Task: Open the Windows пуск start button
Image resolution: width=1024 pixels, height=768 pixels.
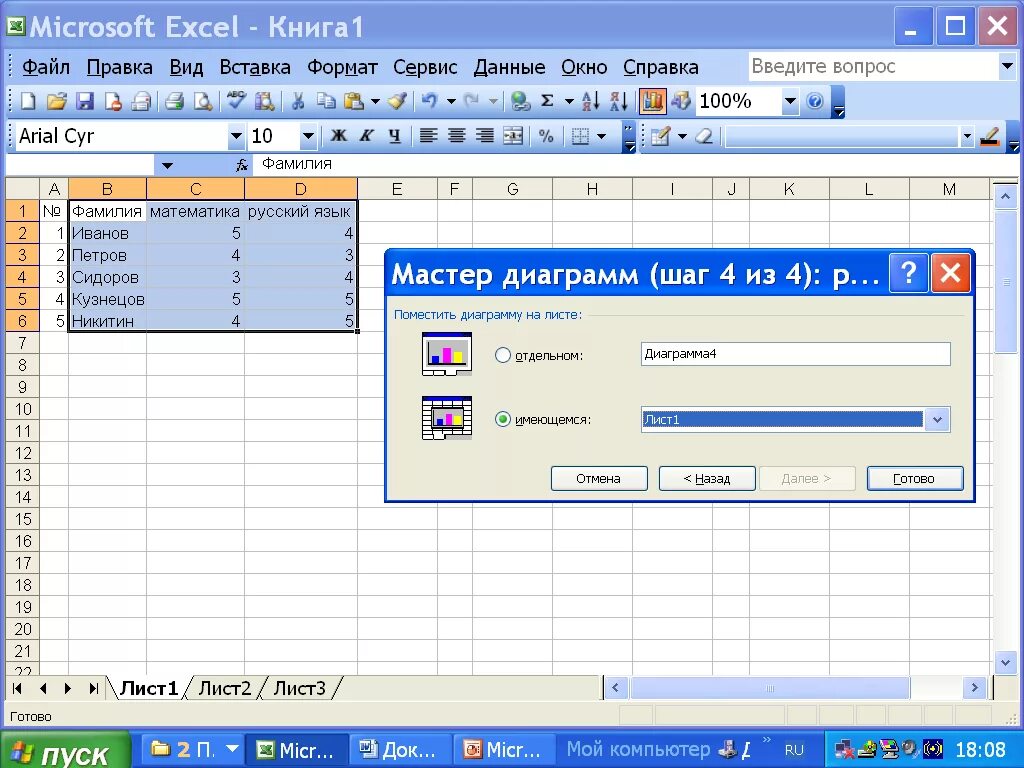Action: click(x=64, y=751)
